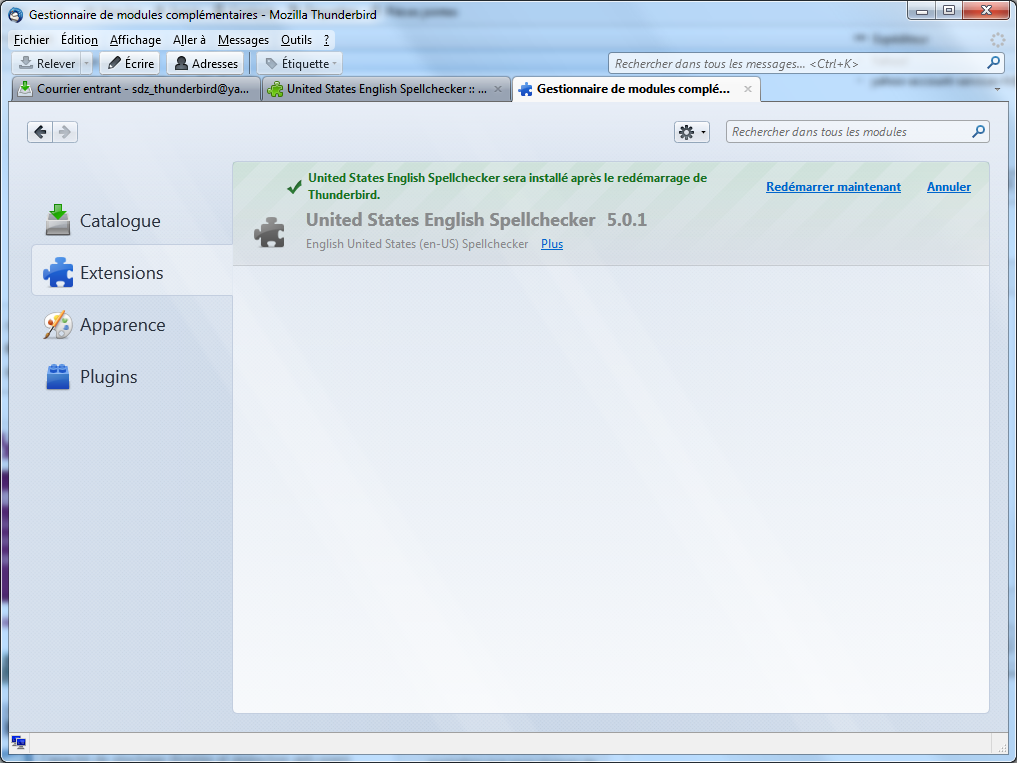Open the list-all-tabs dropdown arrow

(998, 90)
